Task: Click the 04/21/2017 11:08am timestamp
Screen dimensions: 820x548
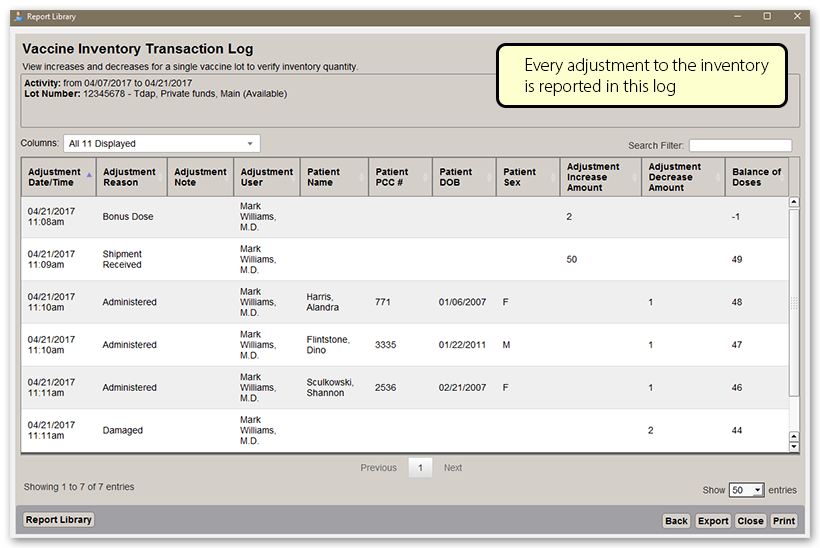Action: [51, 216]
